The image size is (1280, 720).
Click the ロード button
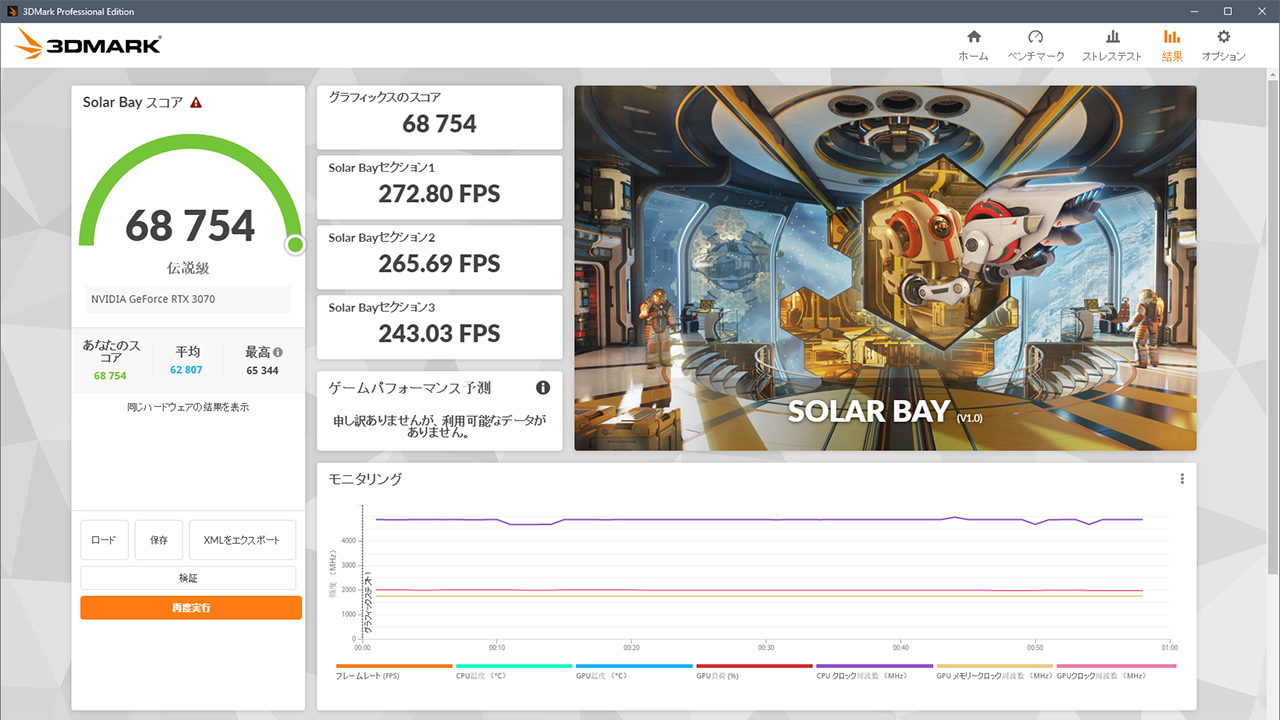click(x=104, y=540)
